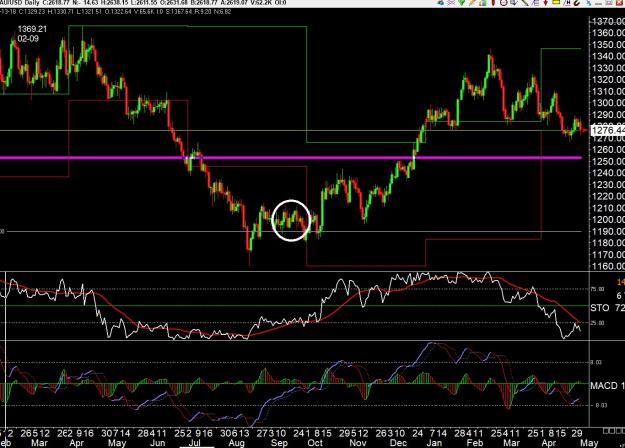Screen dimensions: 625x448
Task: Click the Sep month label on time axis
Action: [279, 443]
